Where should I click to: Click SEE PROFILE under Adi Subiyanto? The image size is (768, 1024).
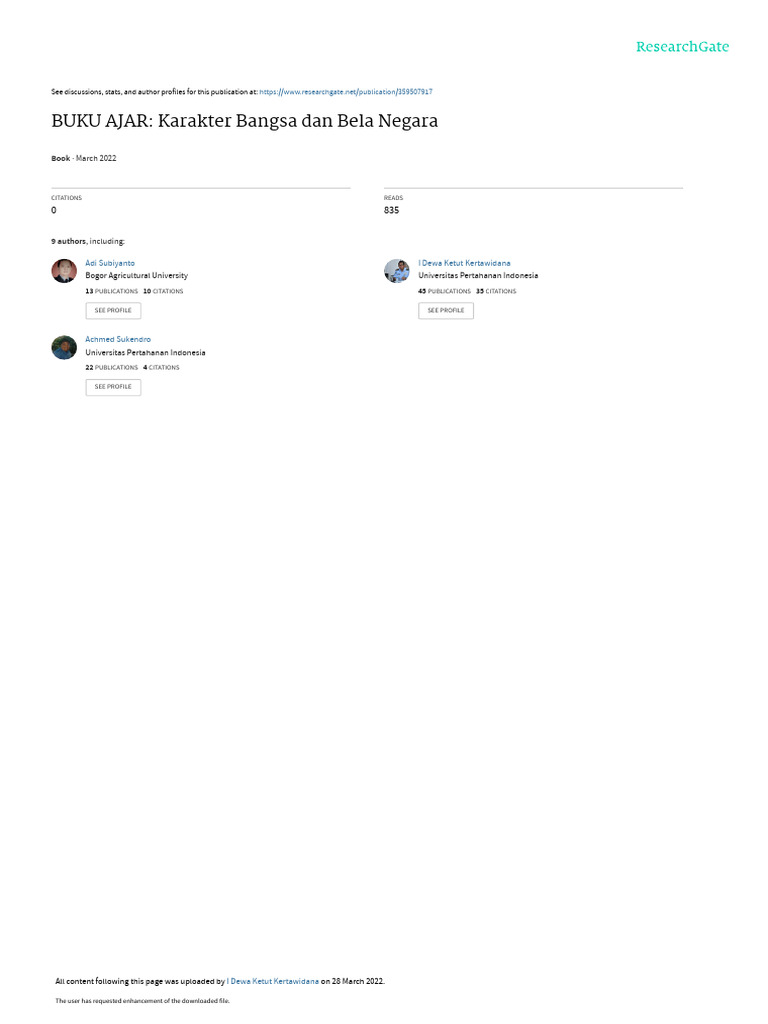[x=113, y=311]
